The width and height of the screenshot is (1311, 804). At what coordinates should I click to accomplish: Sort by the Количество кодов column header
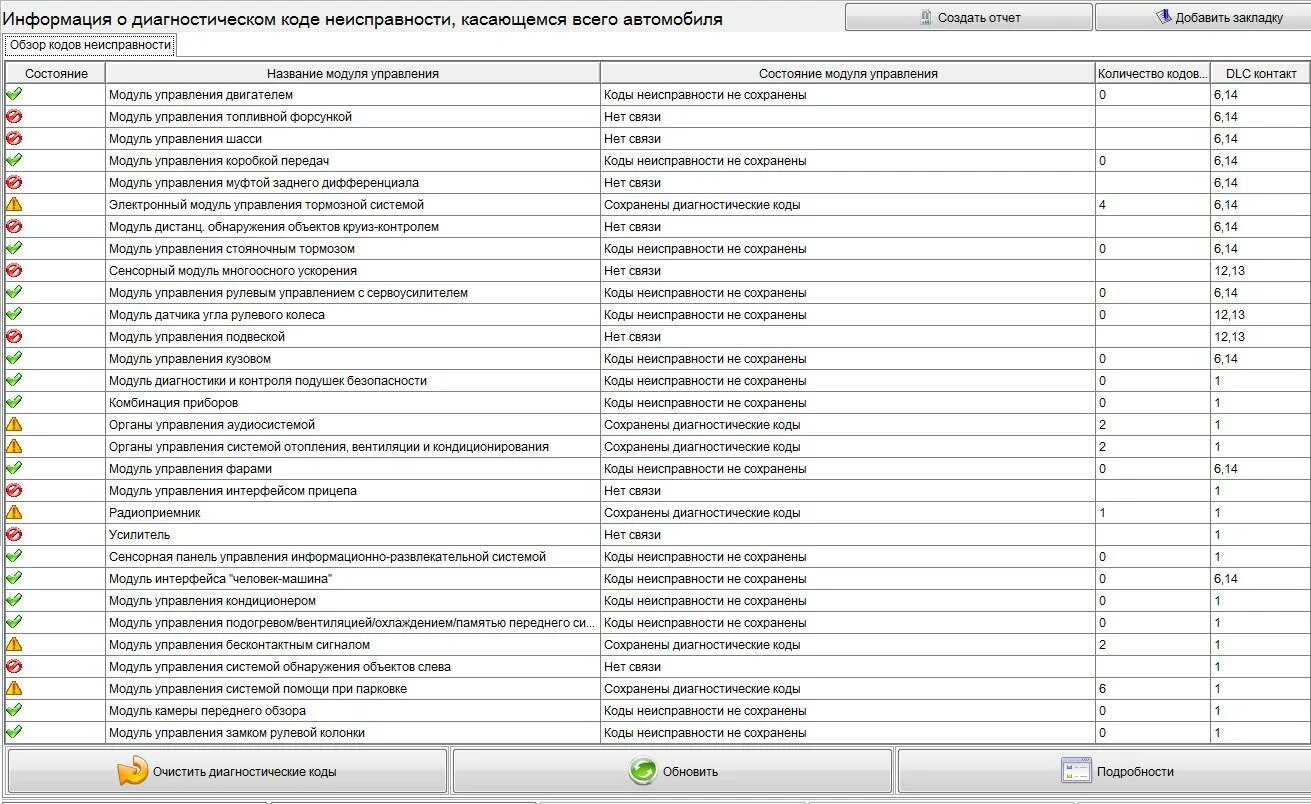(1153, 73)
